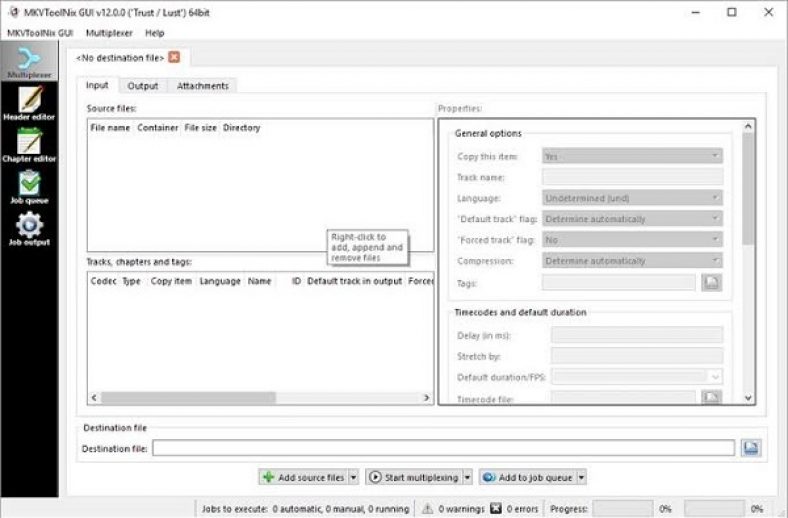Click the Jobs to execute status text

point(305,509)
